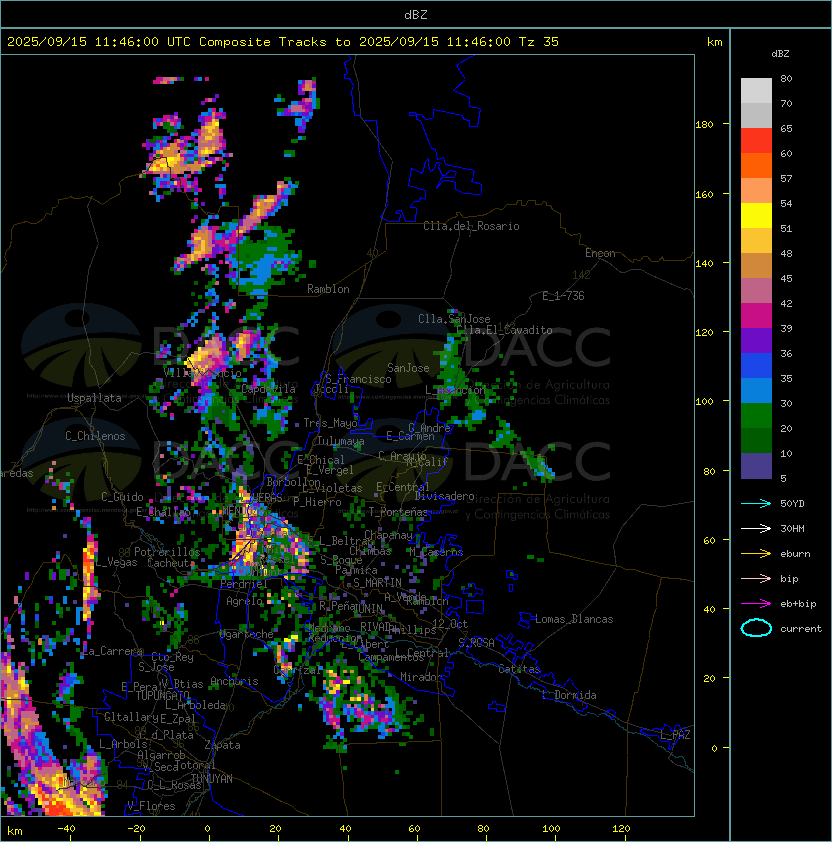
Task: Click the 'V_Flores' map label
Action: click(x=151, y=806)
